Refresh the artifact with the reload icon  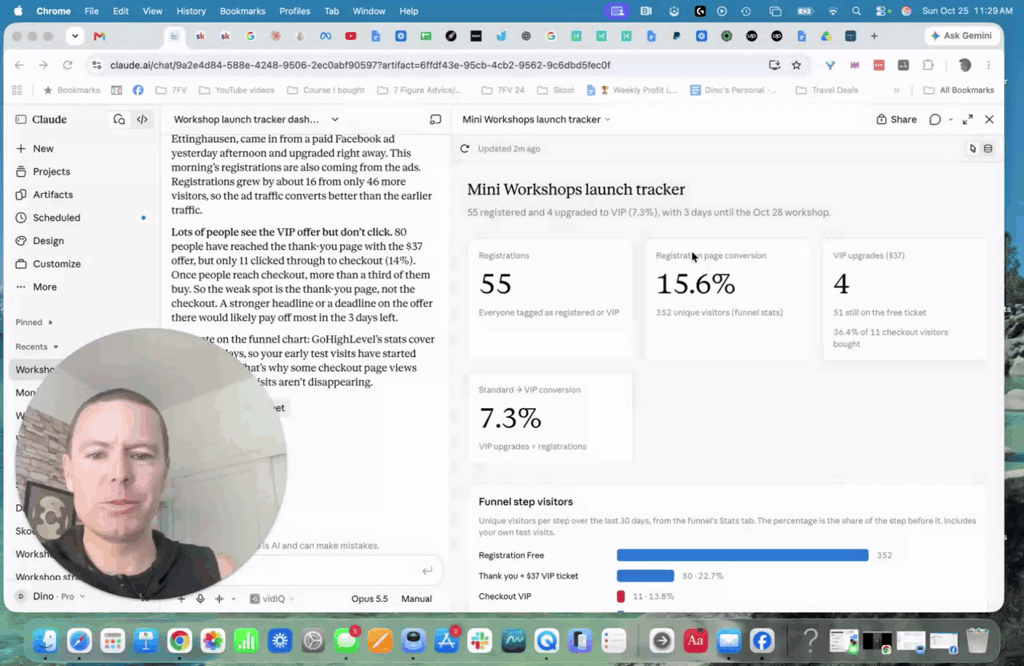[464, 149]
